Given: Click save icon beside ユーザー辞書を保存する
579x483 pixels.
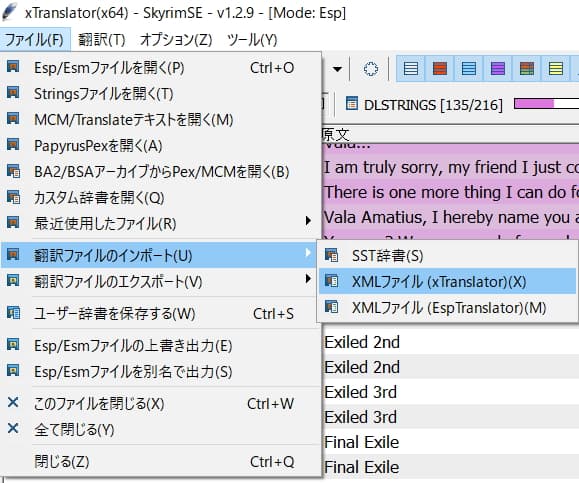Looking at the screenshot, I should click(x=13, y=313).
